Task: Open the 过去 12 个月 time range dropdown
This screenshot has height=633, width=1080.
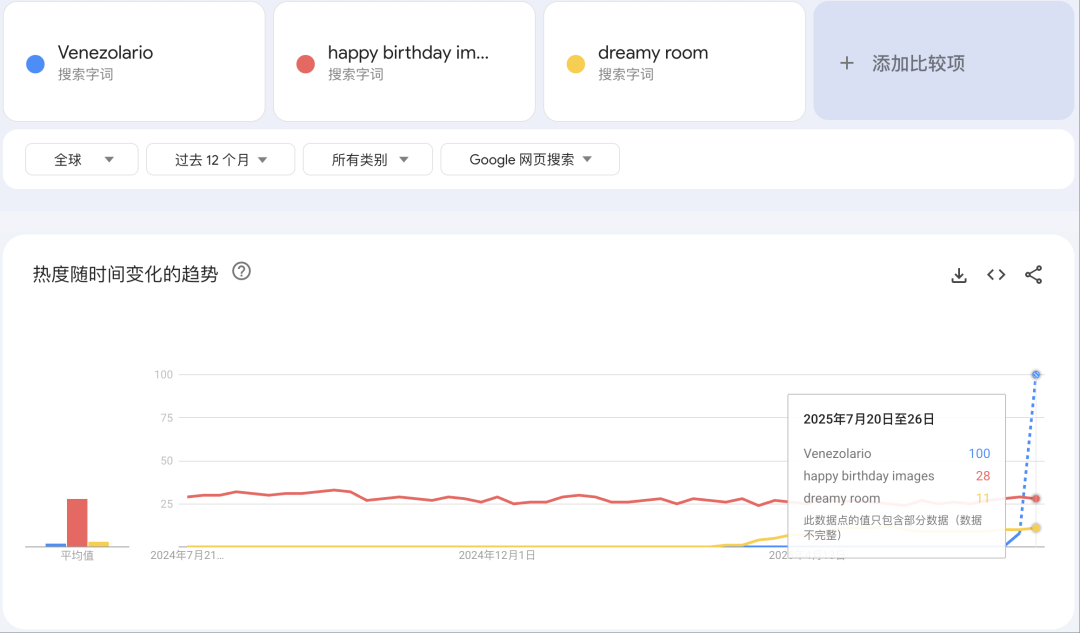Action: click(220, 159)
